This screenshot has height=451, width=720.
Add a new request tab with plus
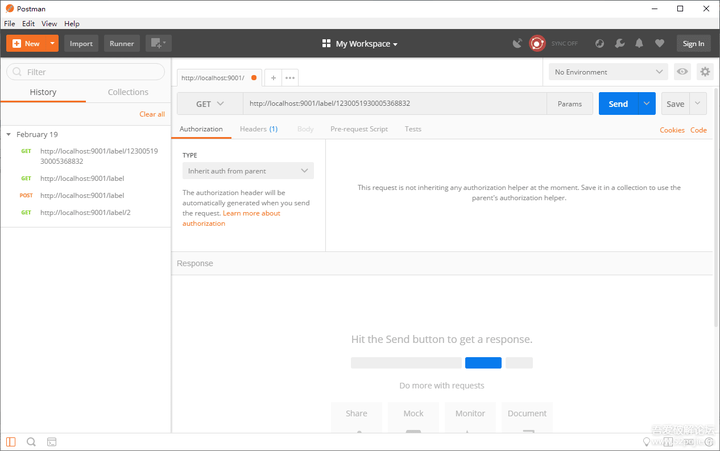click(x=273, y=78)
